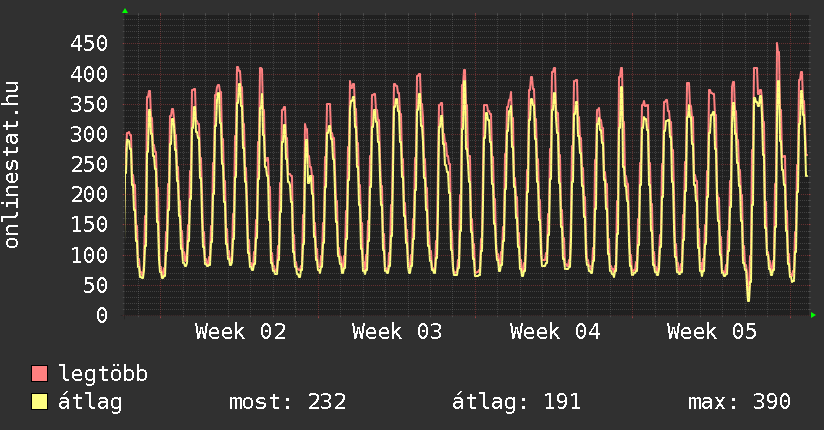This screenshot has width=824, height=430.
Task: Click the átlag legend text
Action: pyautogui.click(x=91, y=402)
